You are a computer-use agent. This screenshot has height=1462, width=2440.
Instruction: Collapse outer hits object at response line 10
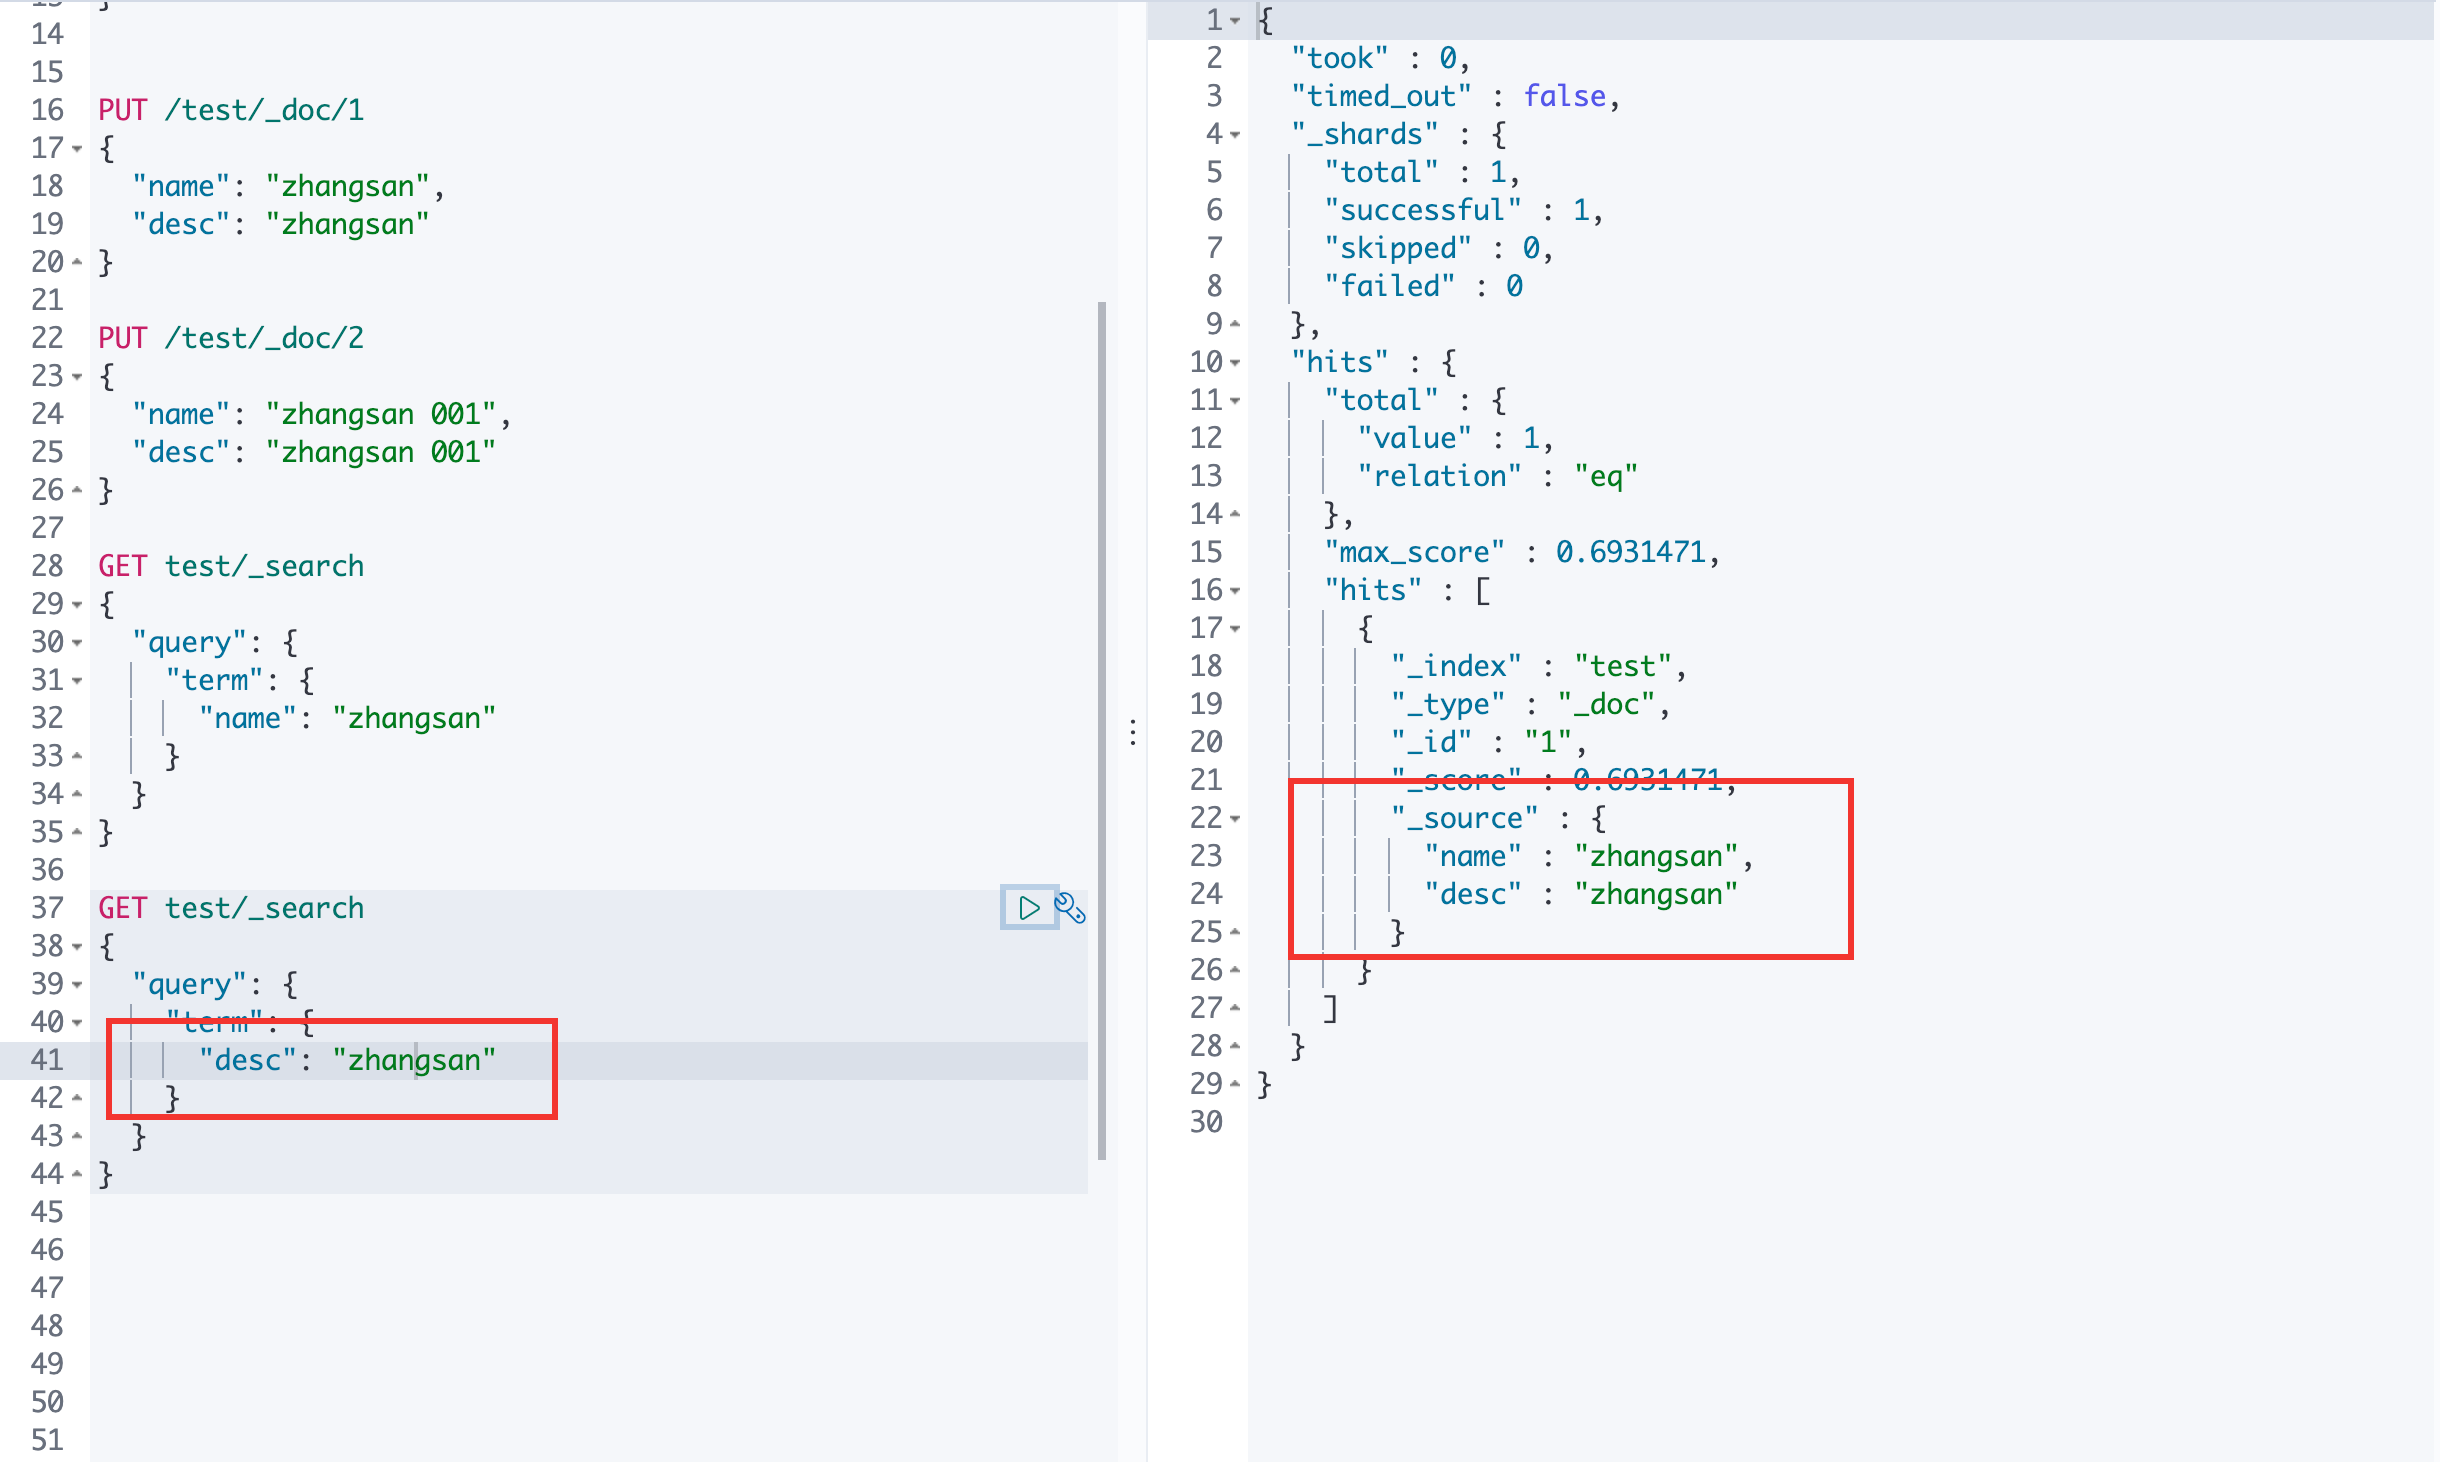pos(1235,363)
